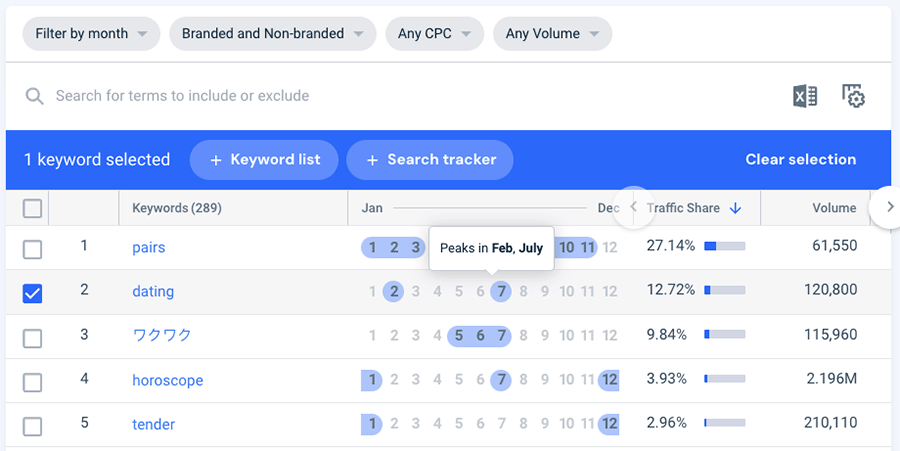
Task: Click the 9.84% traffic share value
Action: pos(666,335)
